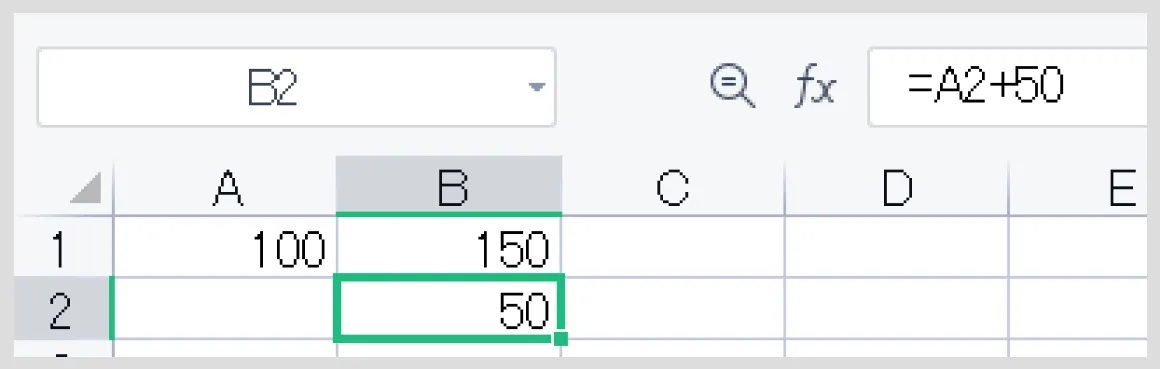Select cell A1 containing 100
This screenshot has height=369, width=1160.
(x=225, y=247)
